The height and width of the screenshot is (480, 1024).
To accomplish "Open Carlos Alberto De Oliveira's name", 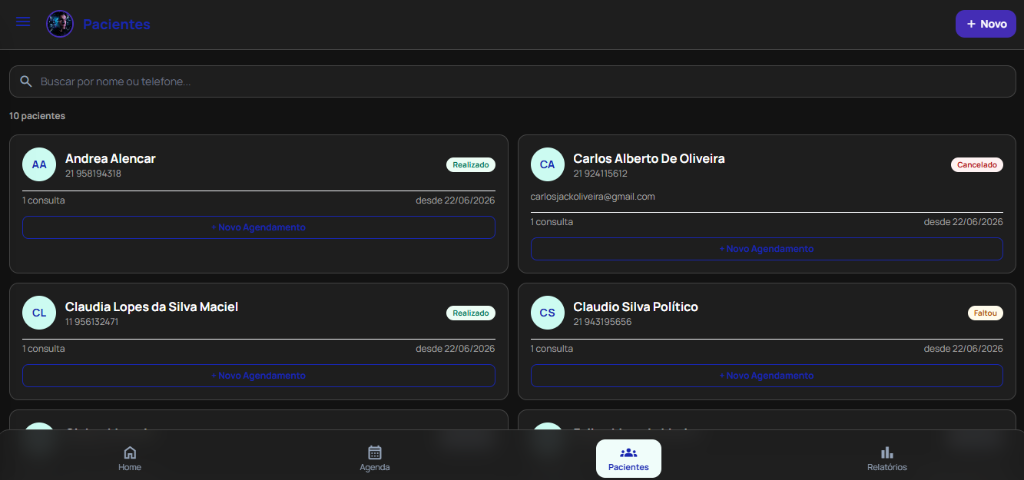I will (649, 159).
